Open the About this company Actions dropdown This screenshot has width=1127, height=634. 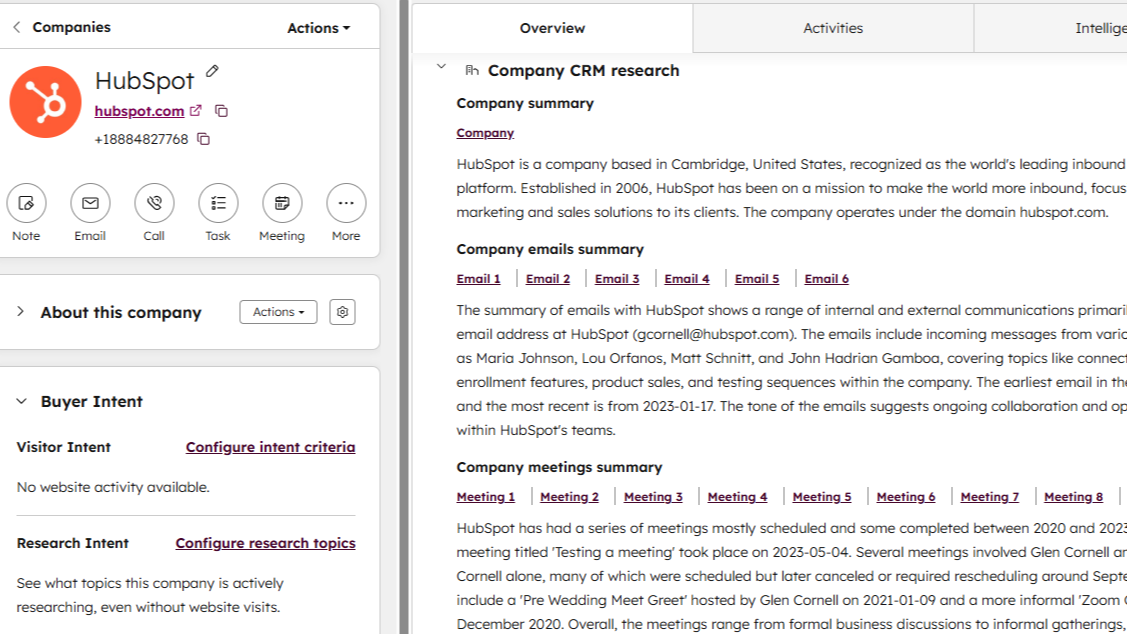click(278, 312)
